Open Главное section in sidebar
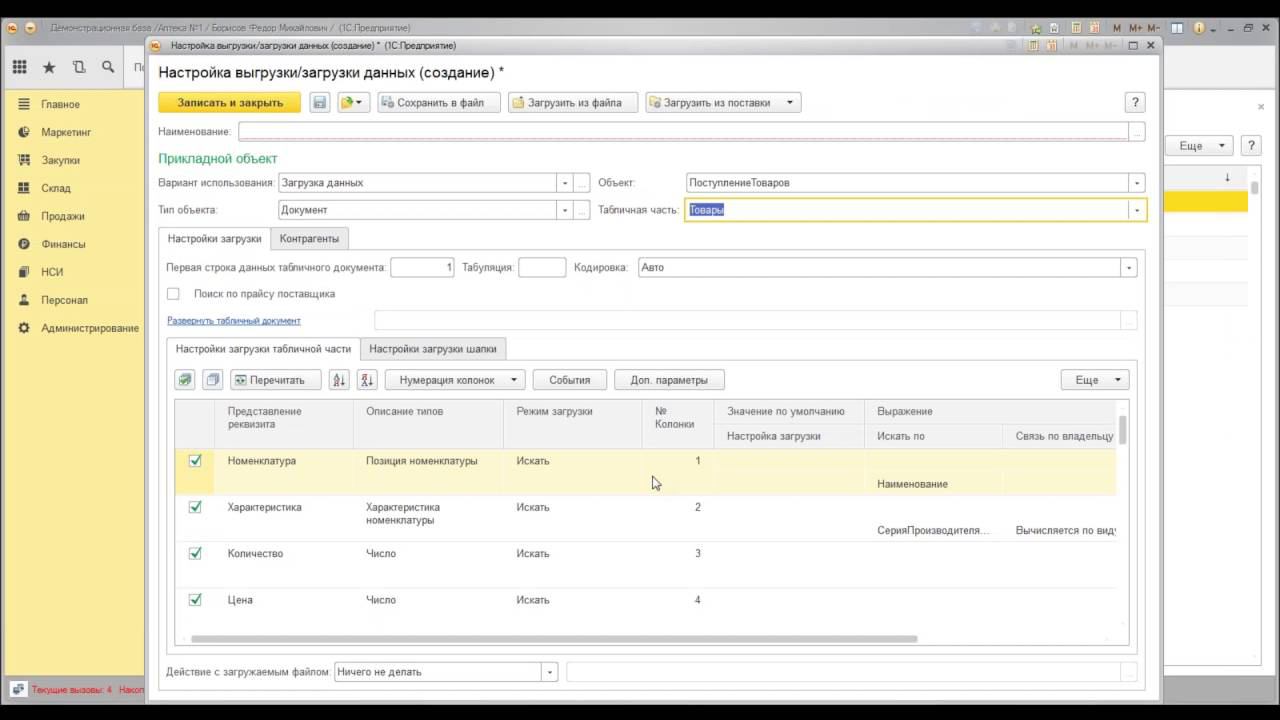This screenshot has height=720, width=1280. 60,104
